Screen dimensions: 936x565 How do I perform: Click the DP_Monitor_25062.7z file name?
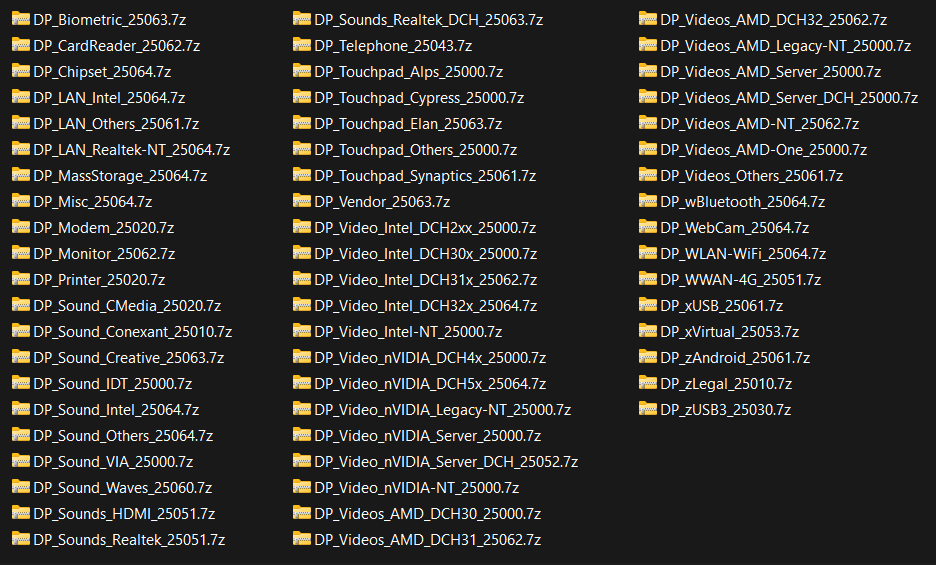tap(104, 254)
